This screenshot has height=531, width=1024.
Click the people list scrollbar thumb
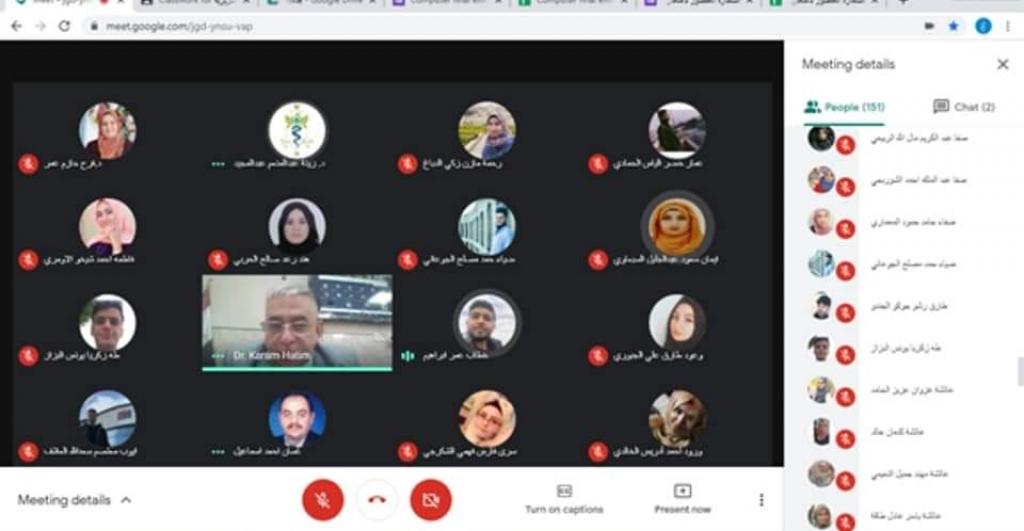1020,372
